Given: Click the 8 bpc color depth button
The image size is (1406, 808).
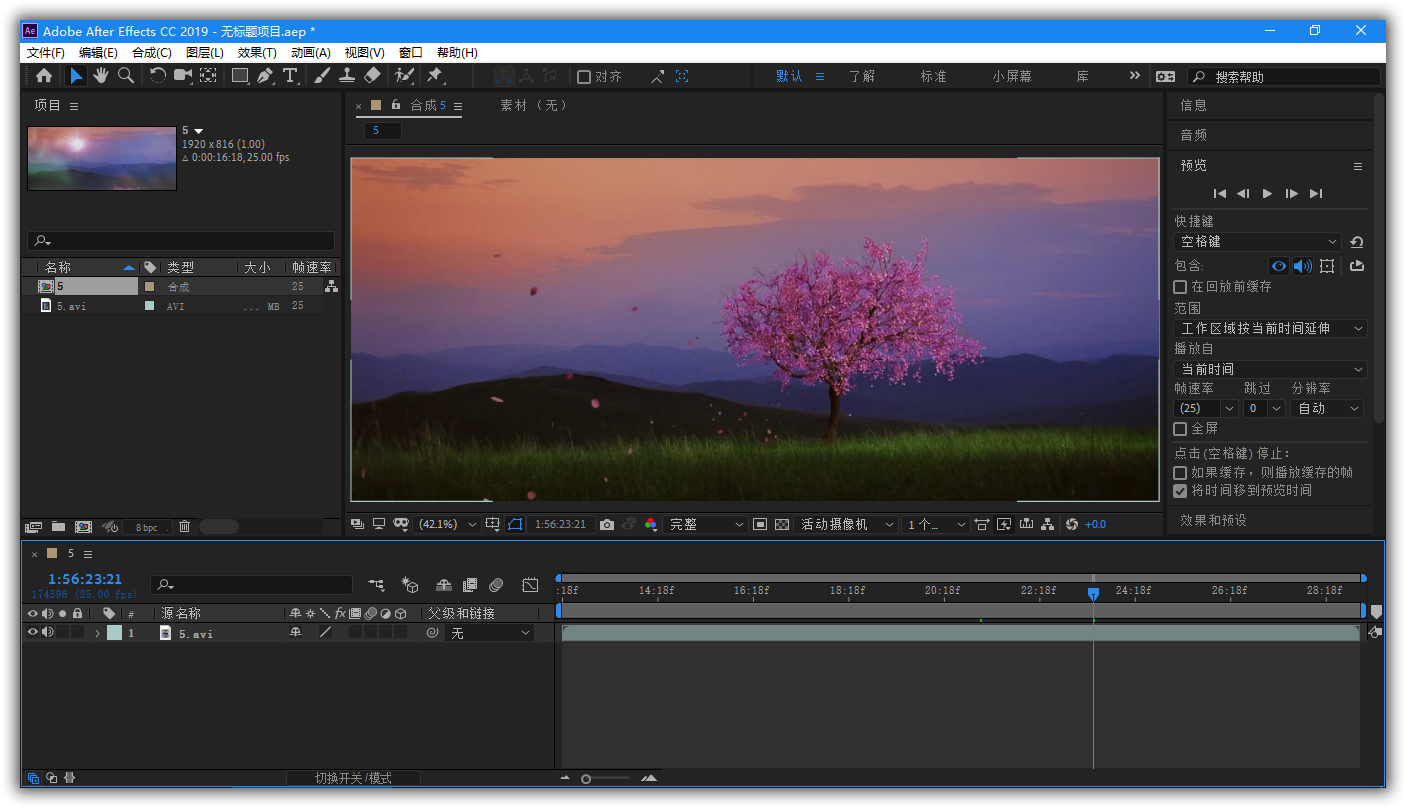Looking at the screenshot, I should click(x=147, y=527).
